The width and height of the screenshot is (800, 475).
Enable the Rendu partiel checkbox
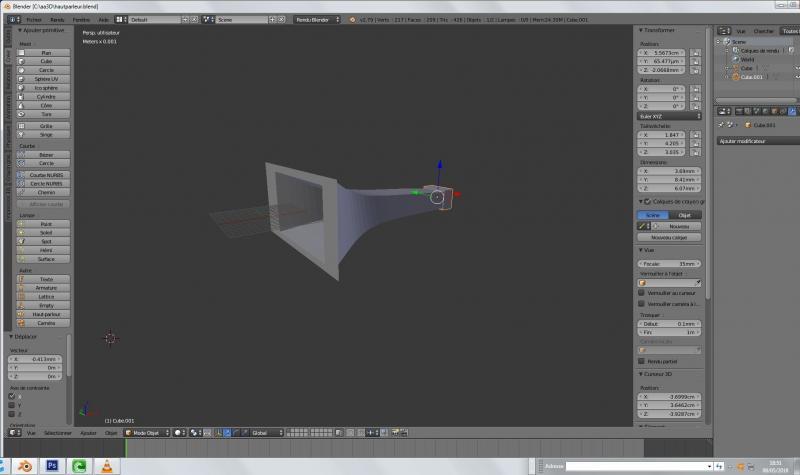642,361
